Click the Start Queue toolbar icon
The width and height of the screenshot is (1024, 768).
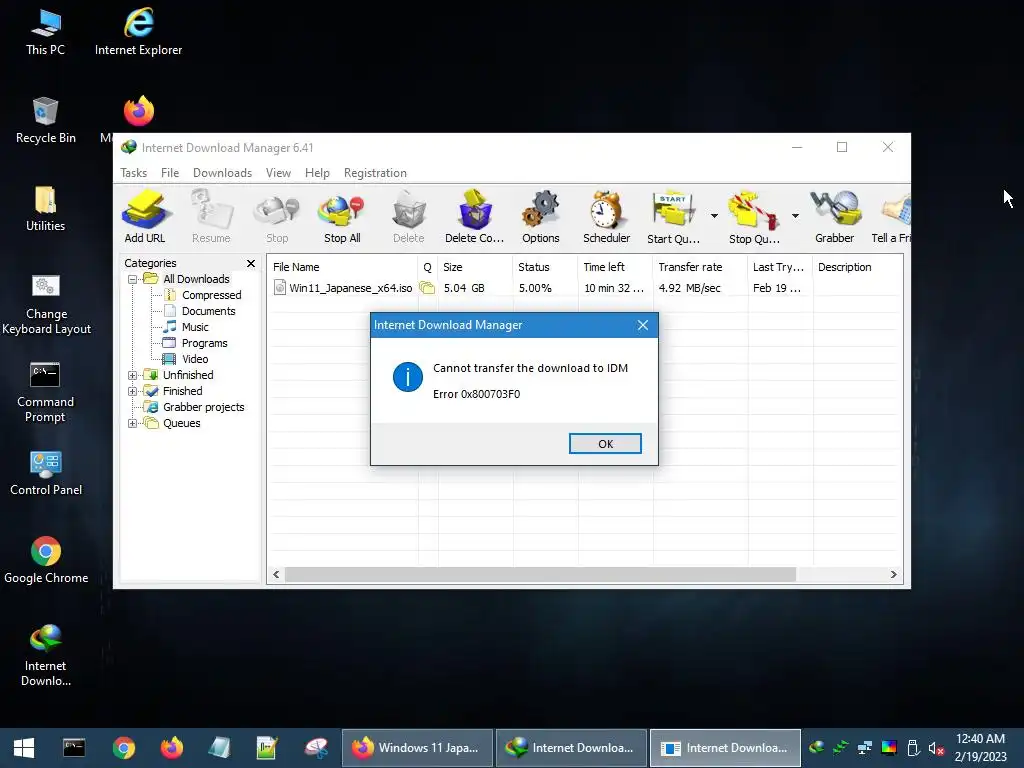point(673,217)
